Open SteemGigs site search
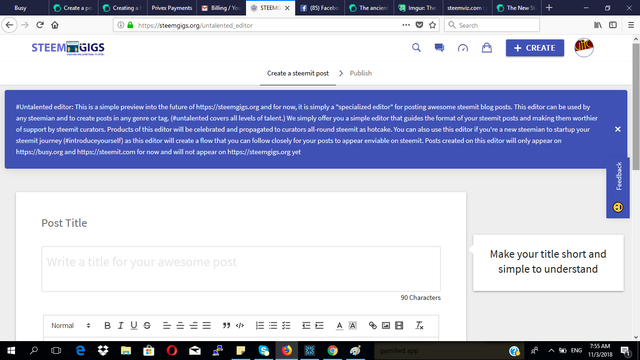Viewport: 640px width, 360px height. tap(416, 48)
